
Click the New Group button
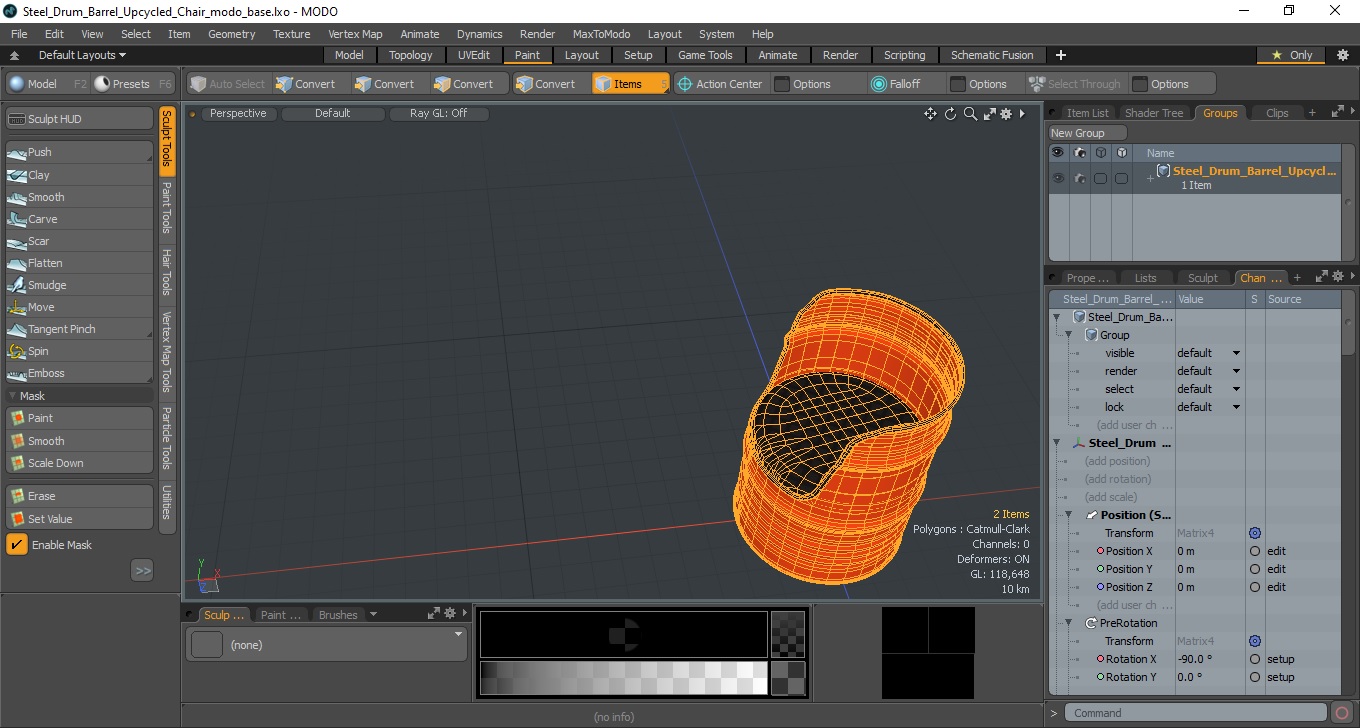(x=1087, y=133)
